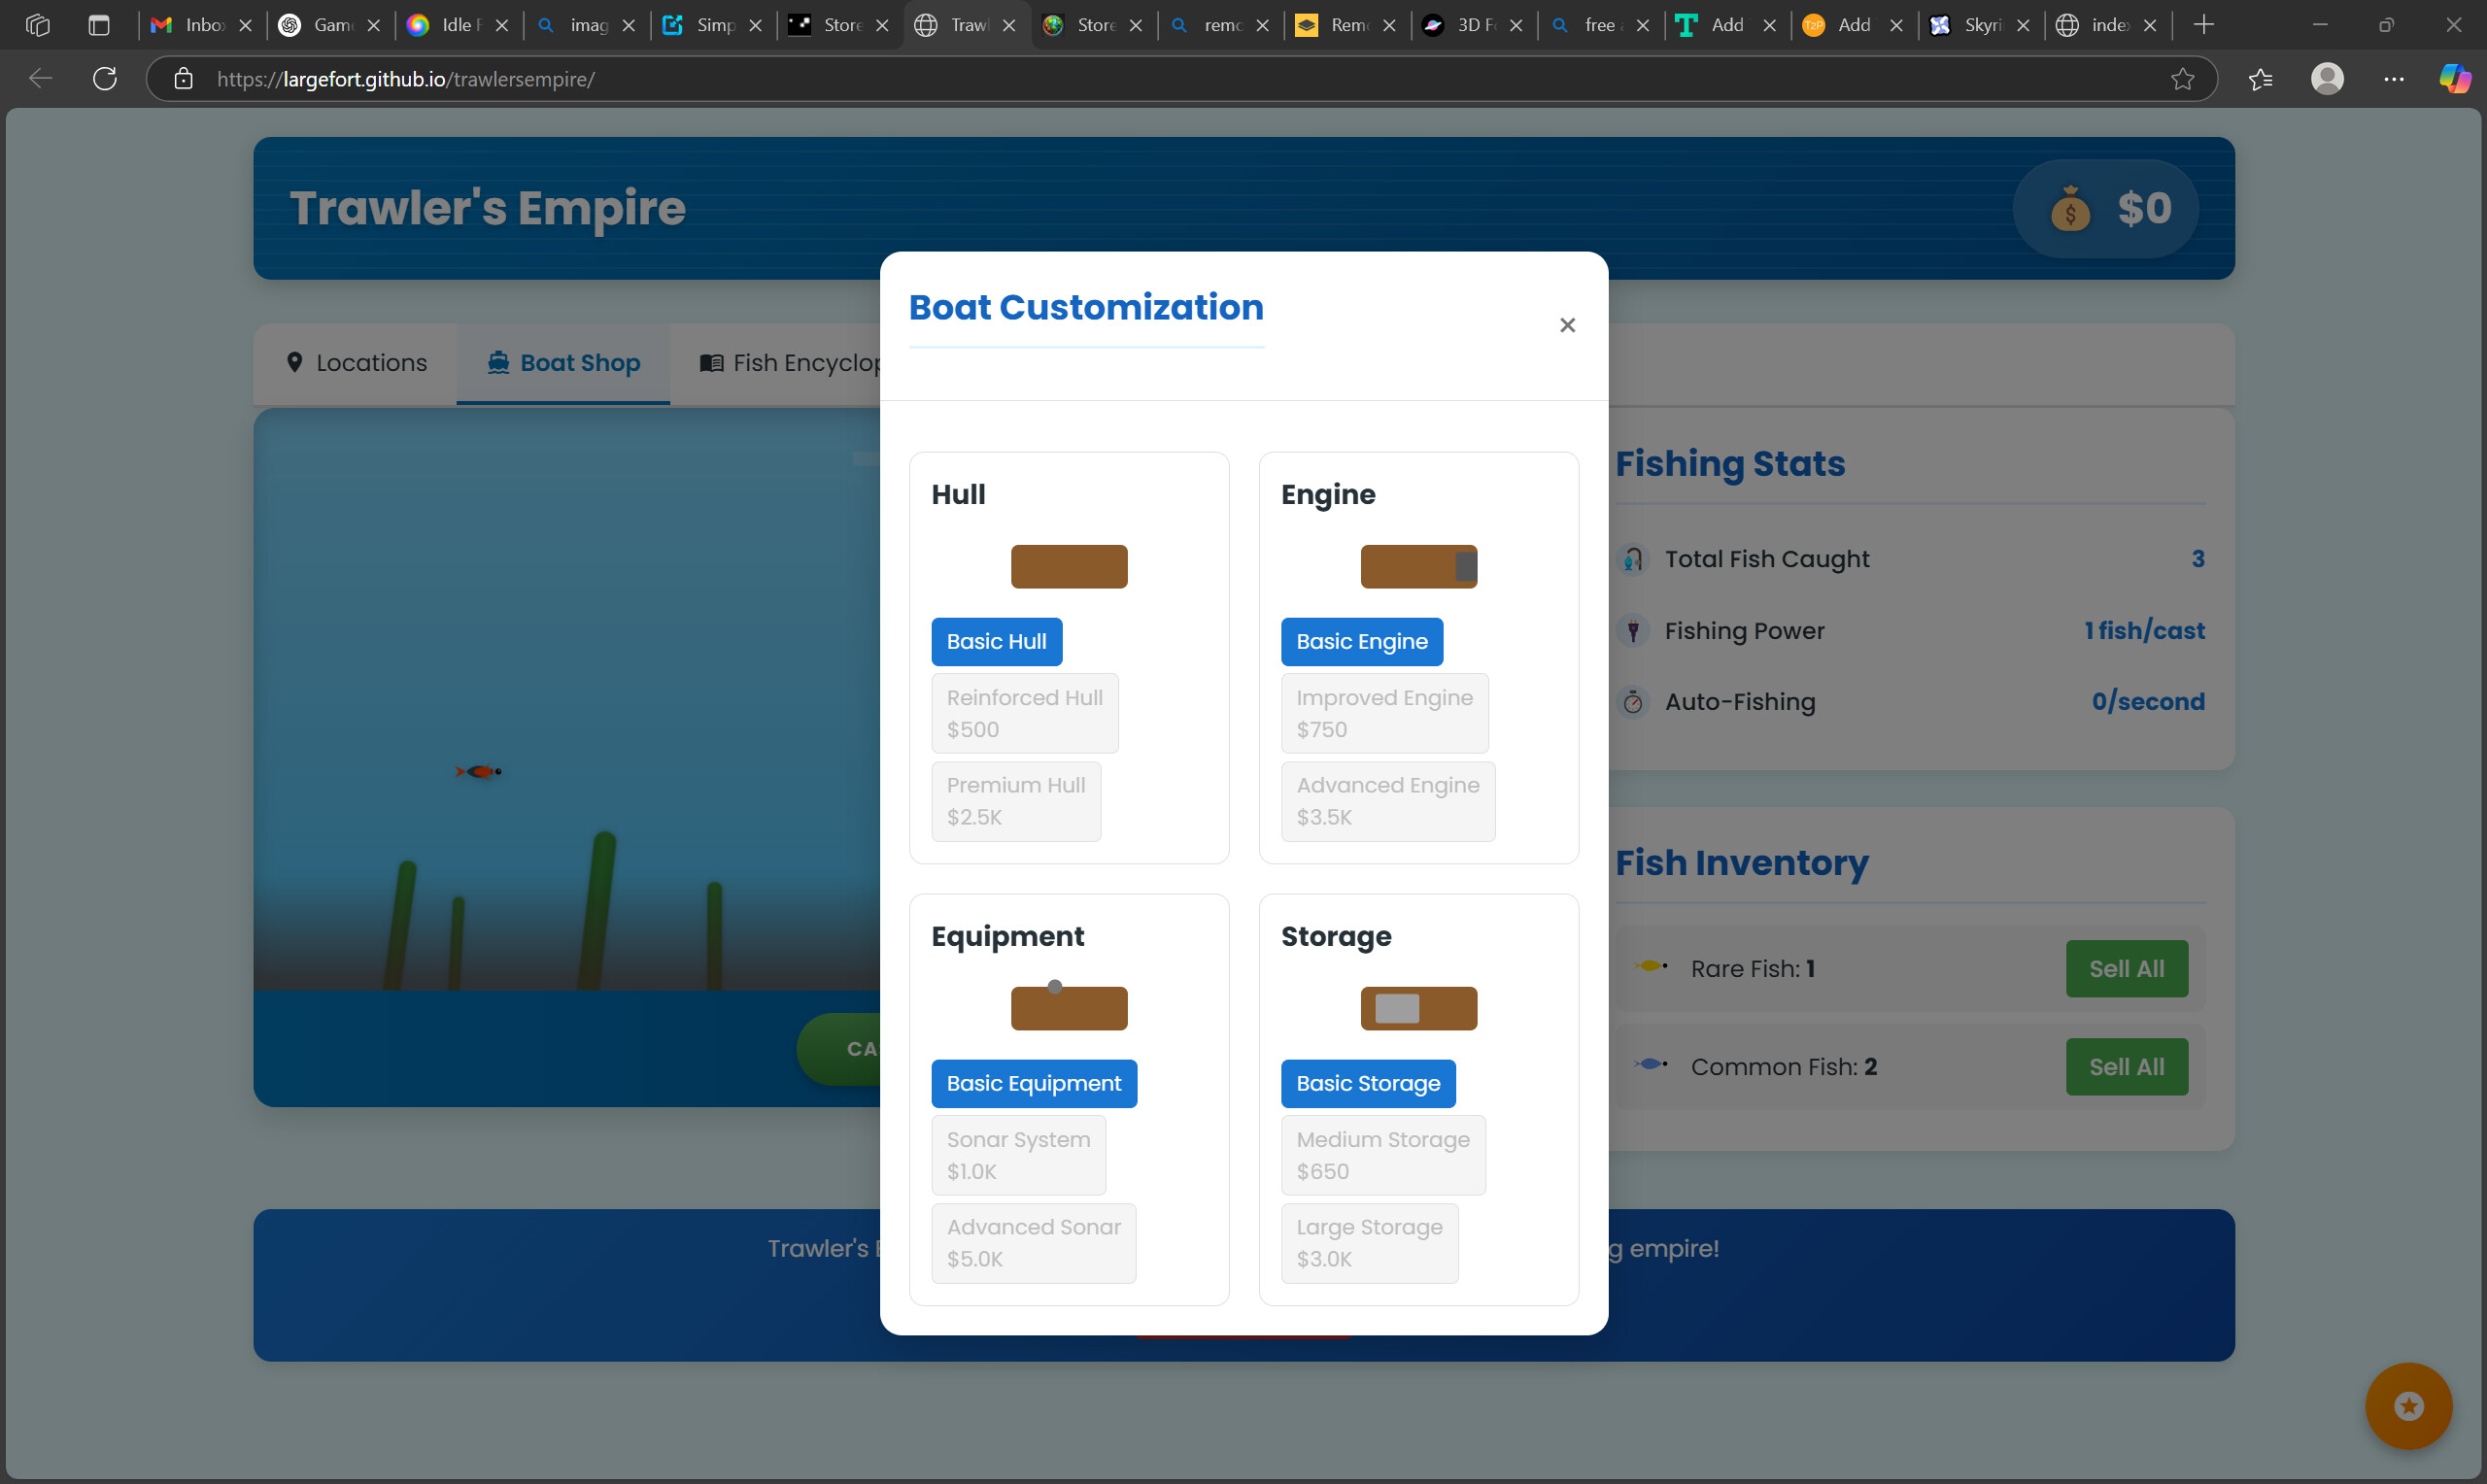The width and height of the screenshot is (2487, 1484).
Task: Click the fishing rod icon next to Fishing Power
Action: coord(1634,630)
